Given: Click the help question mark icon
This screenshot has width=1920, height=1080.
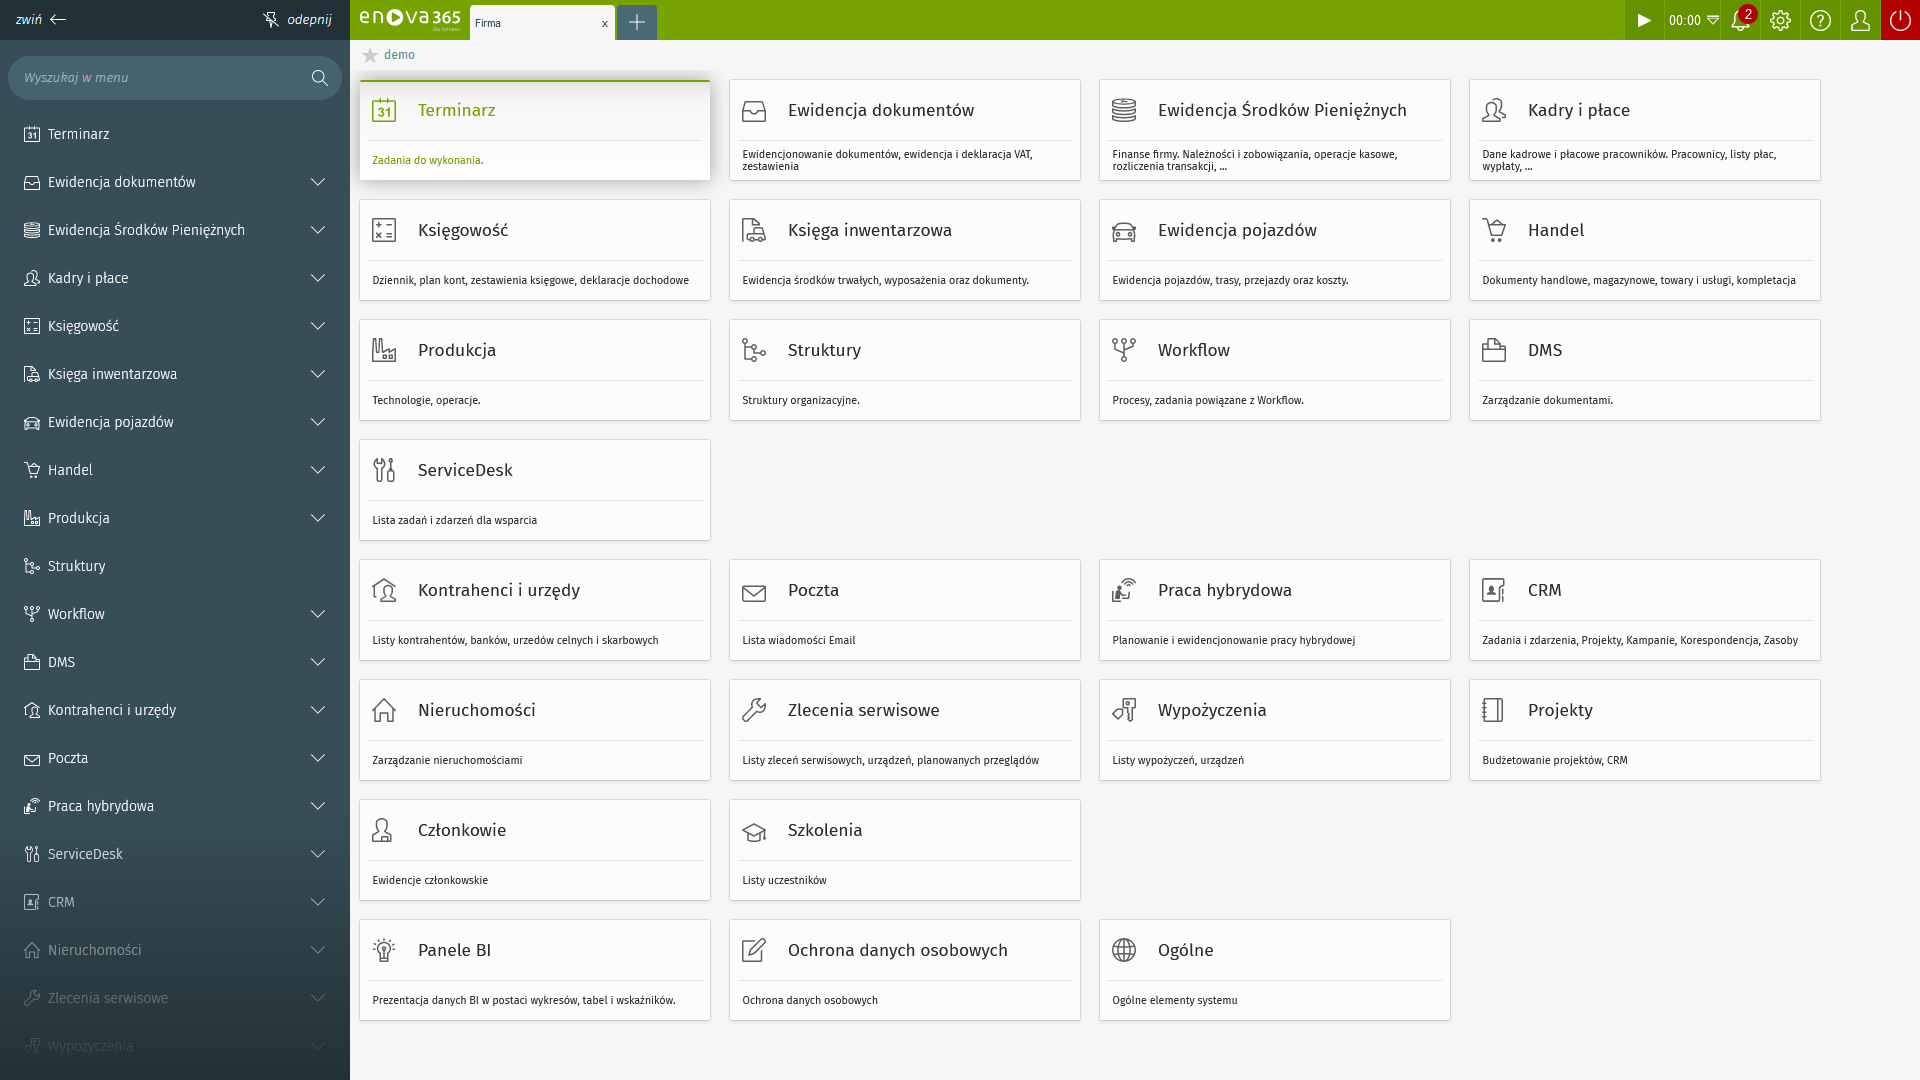Looking at the screenshot, I should pos(1820,20).
